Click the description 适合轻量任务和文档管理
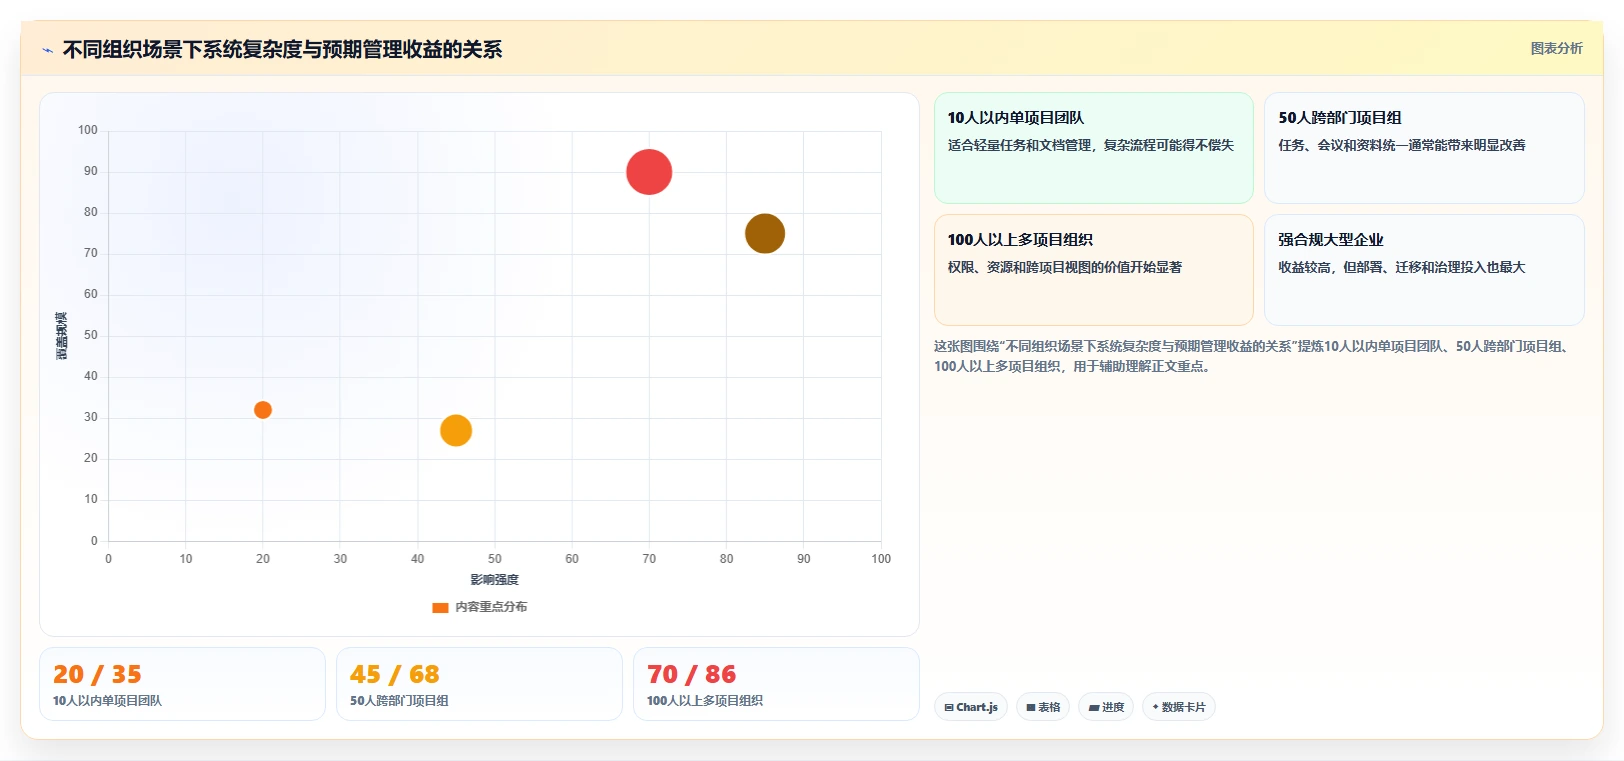This screenshot has height=761, width=1624. (1020, 145)
